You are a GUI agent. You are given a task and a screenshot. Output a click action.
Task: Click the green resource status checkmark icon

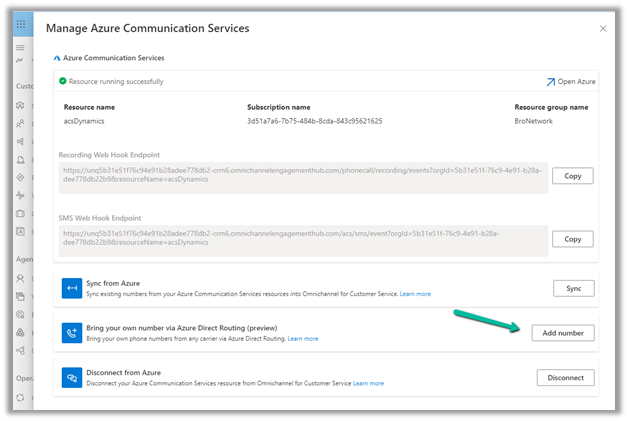click(63, 81)
